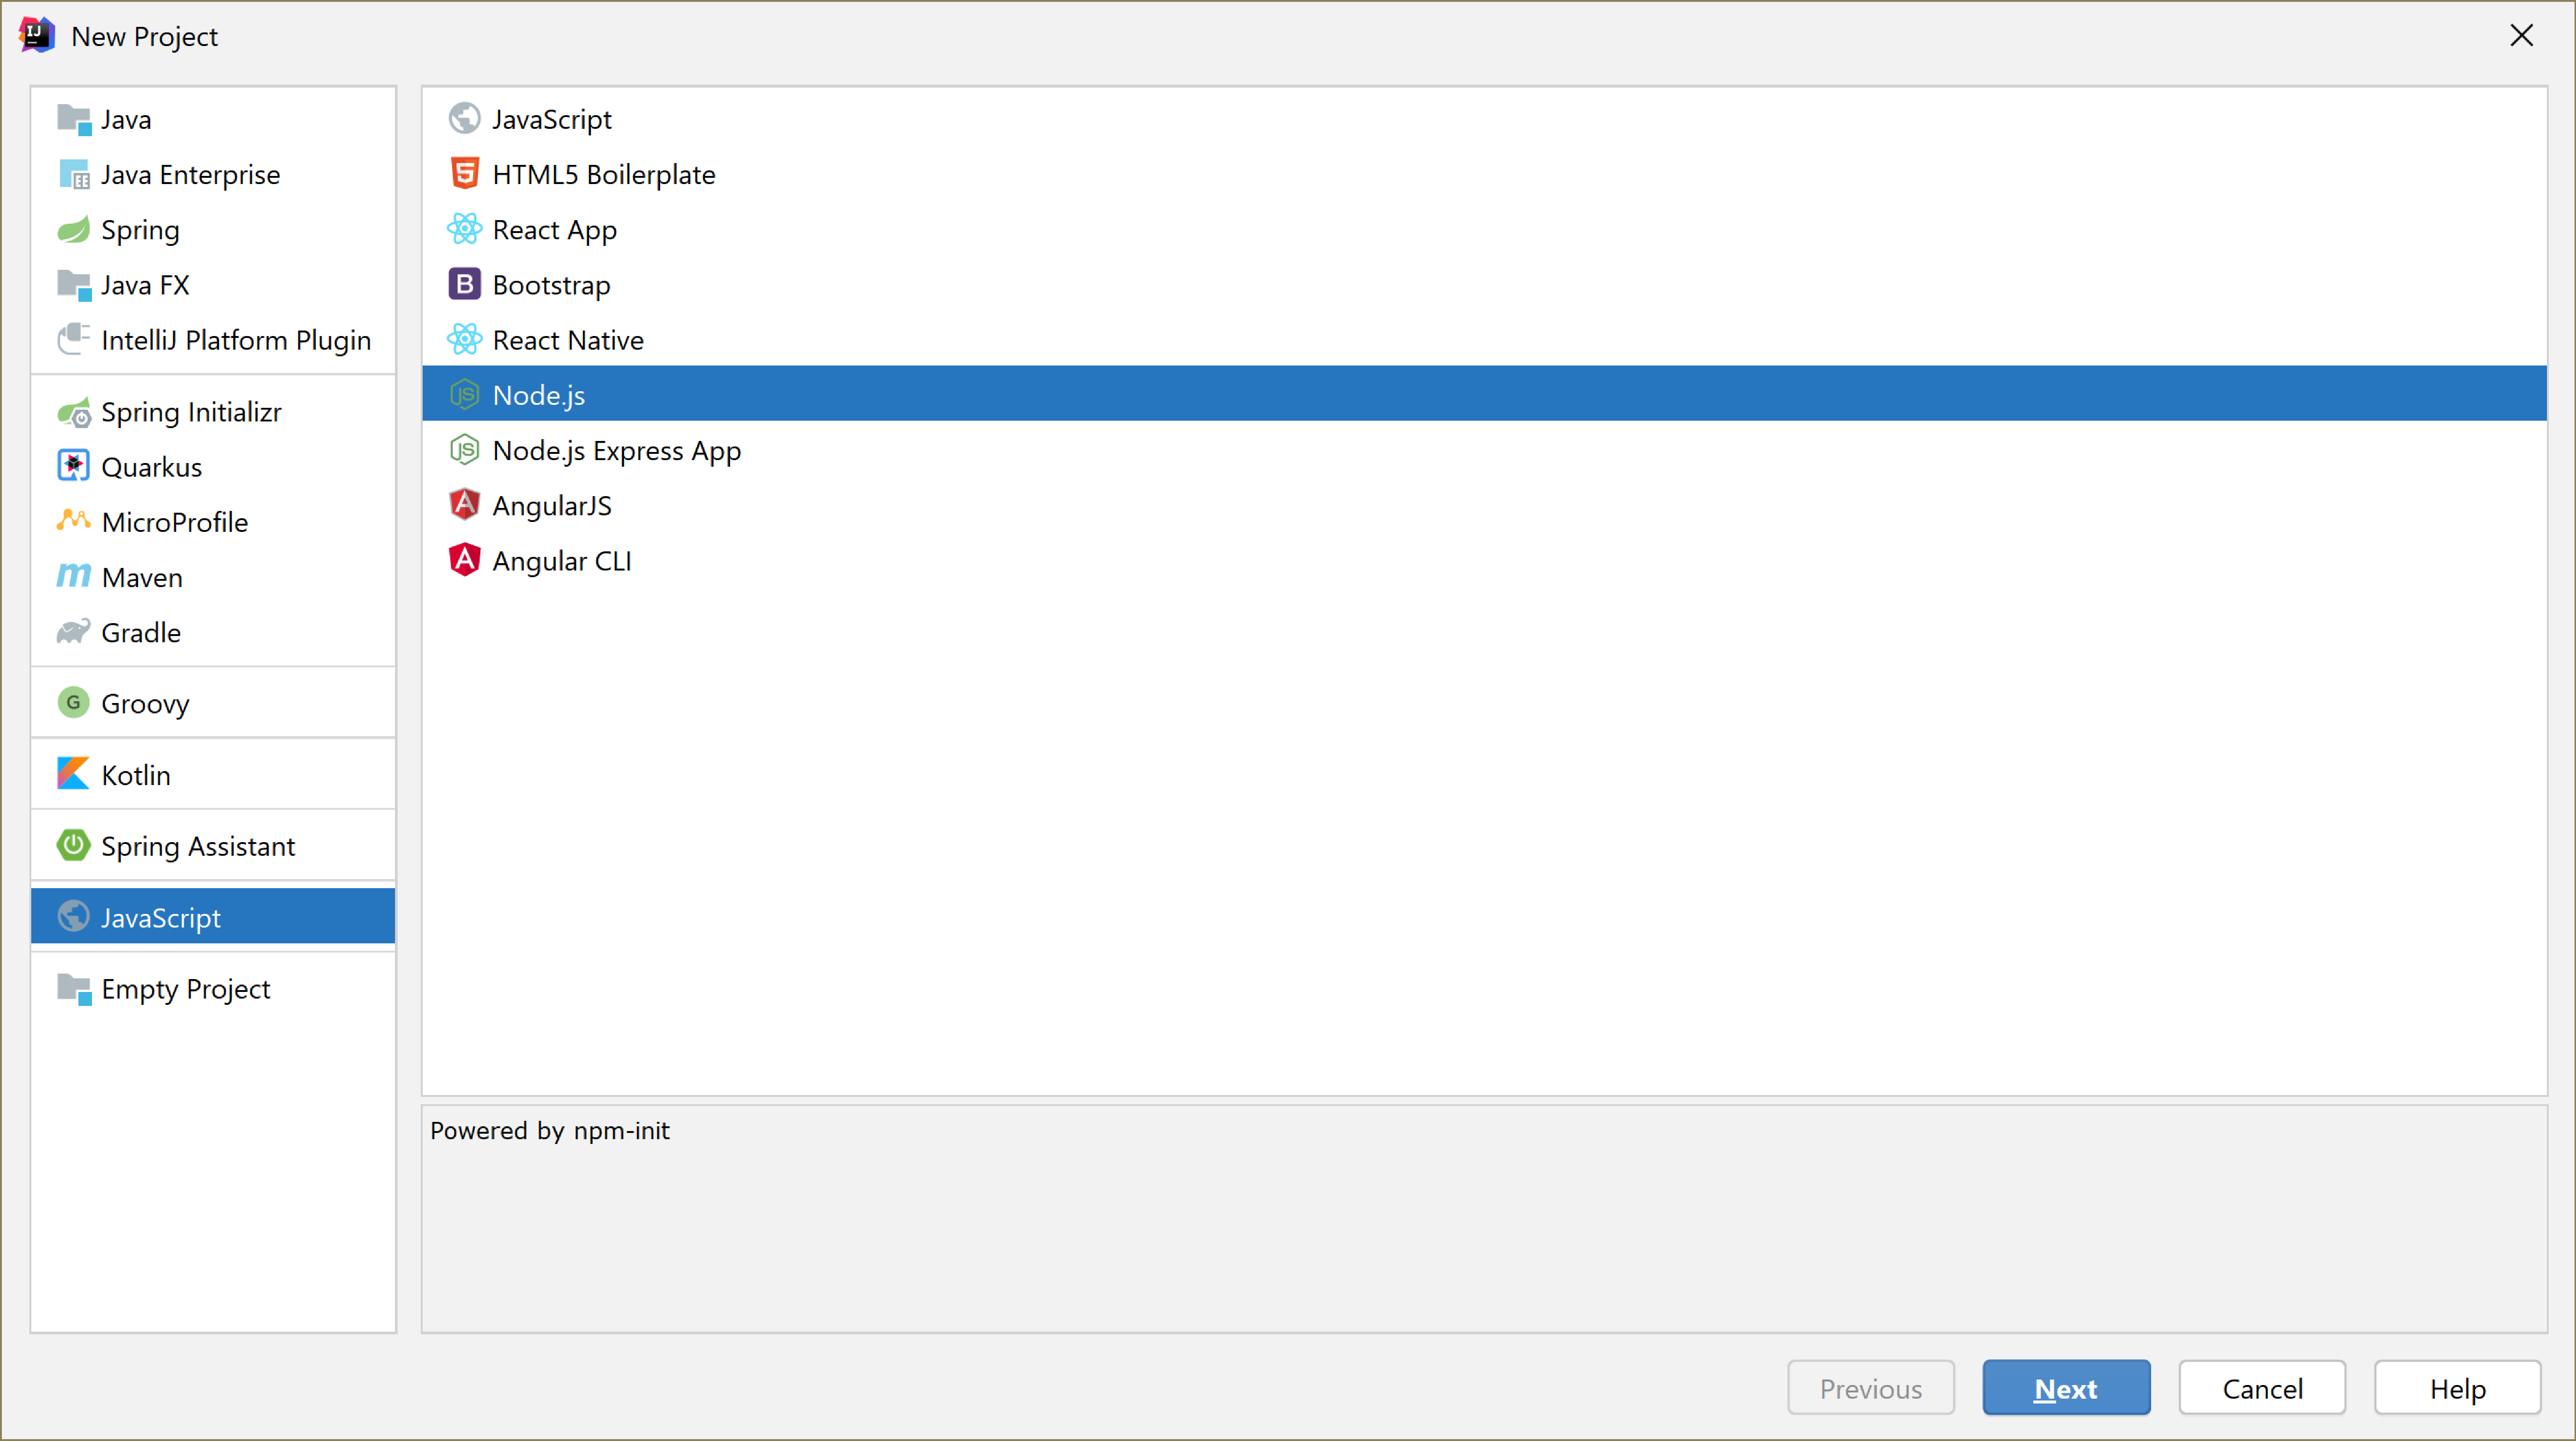This screenshot has height=1441, width=2576.
Task: Select MicroProfile category
Action: (213, 522)
